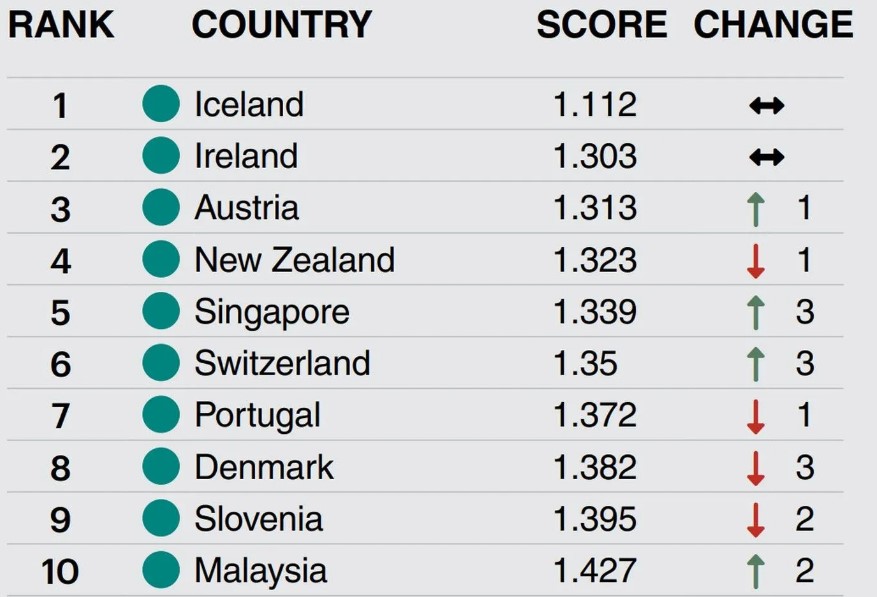Click New Zealand's score 1.323
This screenshot has height=597, width=877.
[595, 261]
